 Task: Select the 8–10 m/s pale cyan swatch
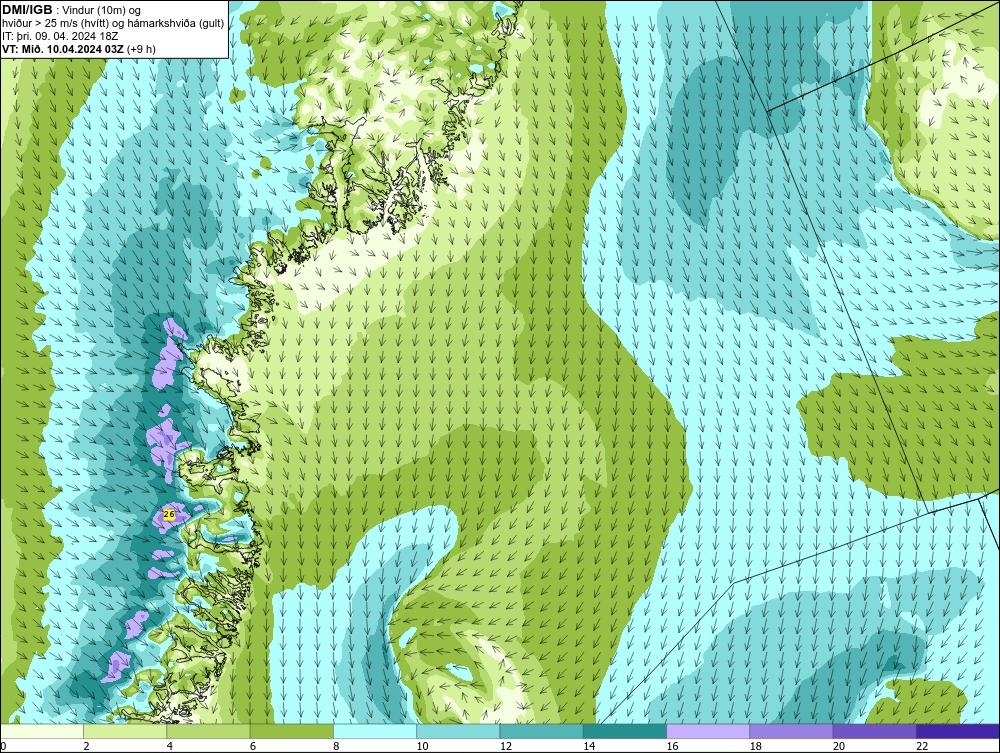(x=375, y=731)
